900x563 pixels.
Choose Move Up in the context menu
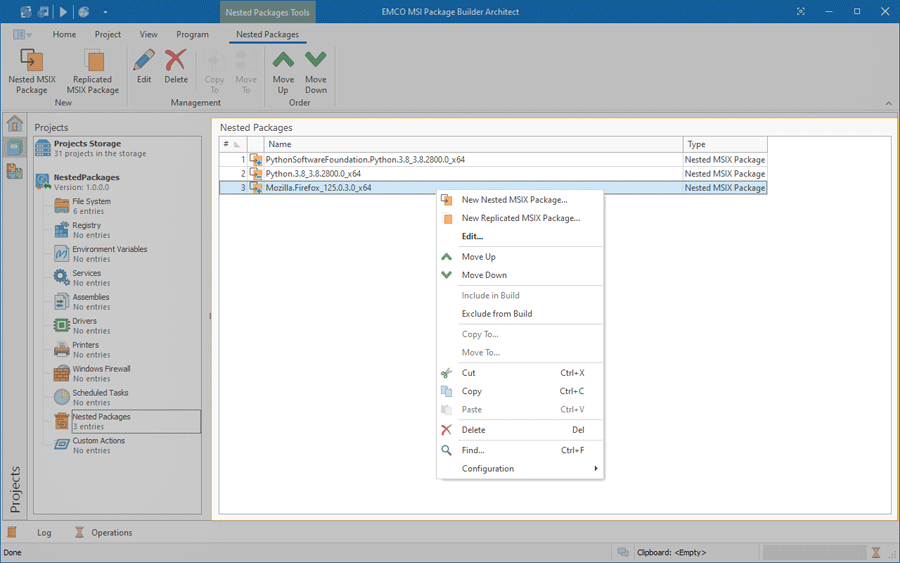[520, 257]
